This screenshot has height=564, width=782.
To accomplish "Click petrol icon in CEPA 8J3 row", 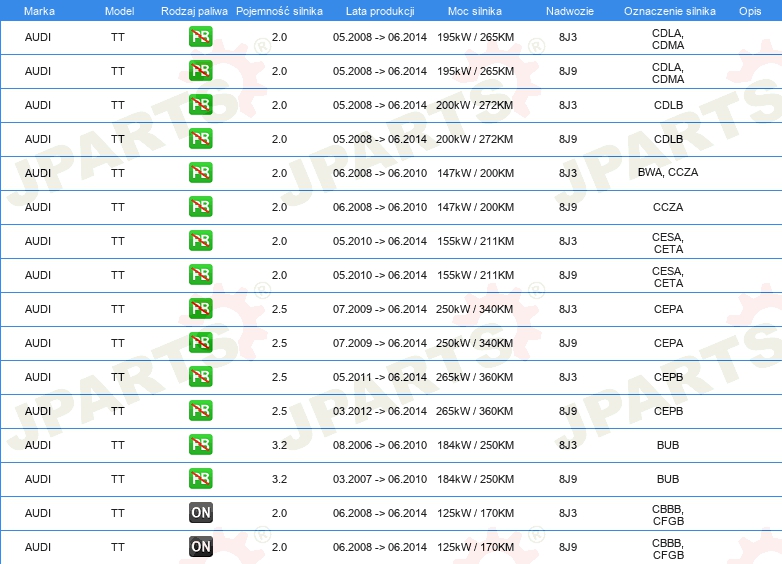I will pos(200,309).
